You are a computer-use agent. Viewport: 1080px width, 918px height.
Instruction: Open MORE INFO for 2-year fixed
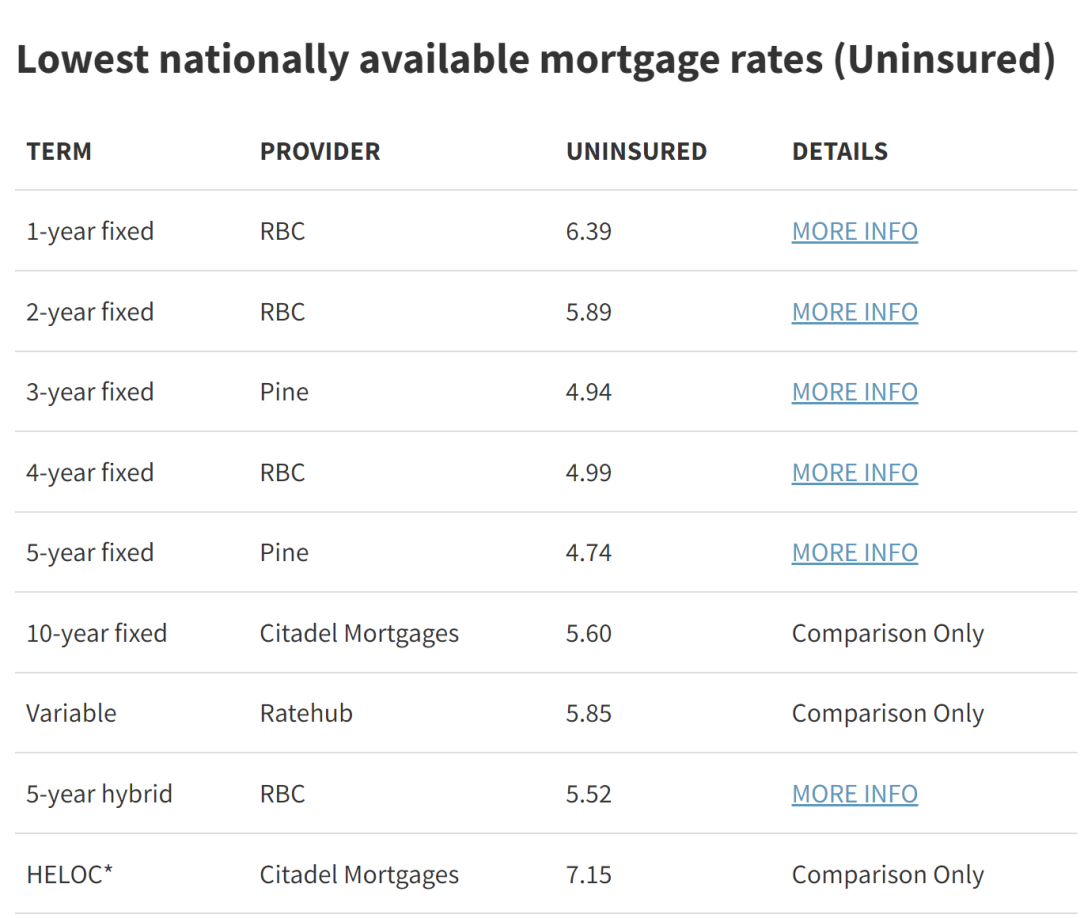[855, 312]
